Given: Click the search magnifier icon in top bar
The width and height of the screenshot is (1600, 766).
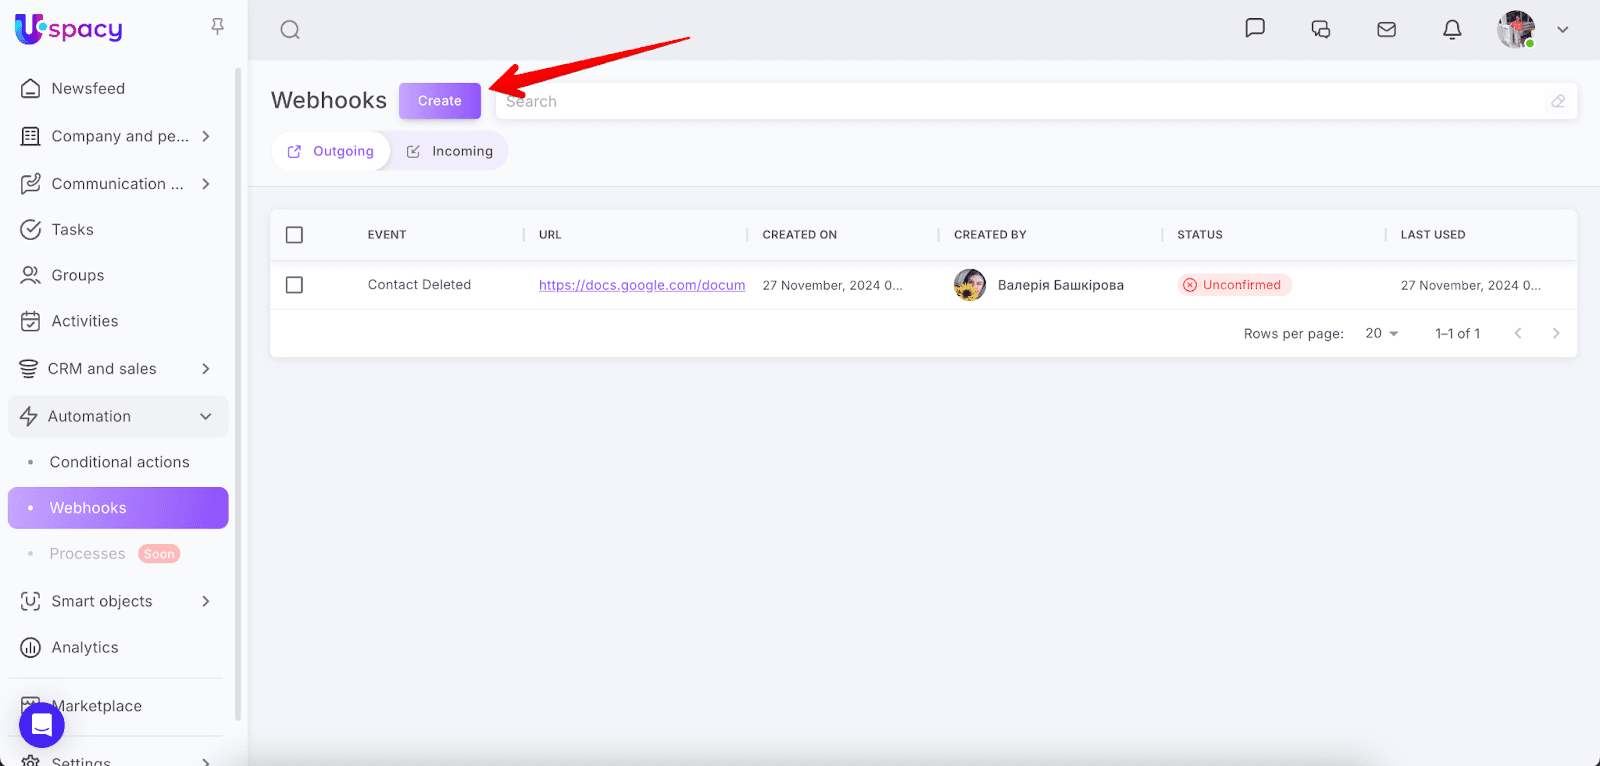Looking at the screenshot, I should [x=290, y=30].
